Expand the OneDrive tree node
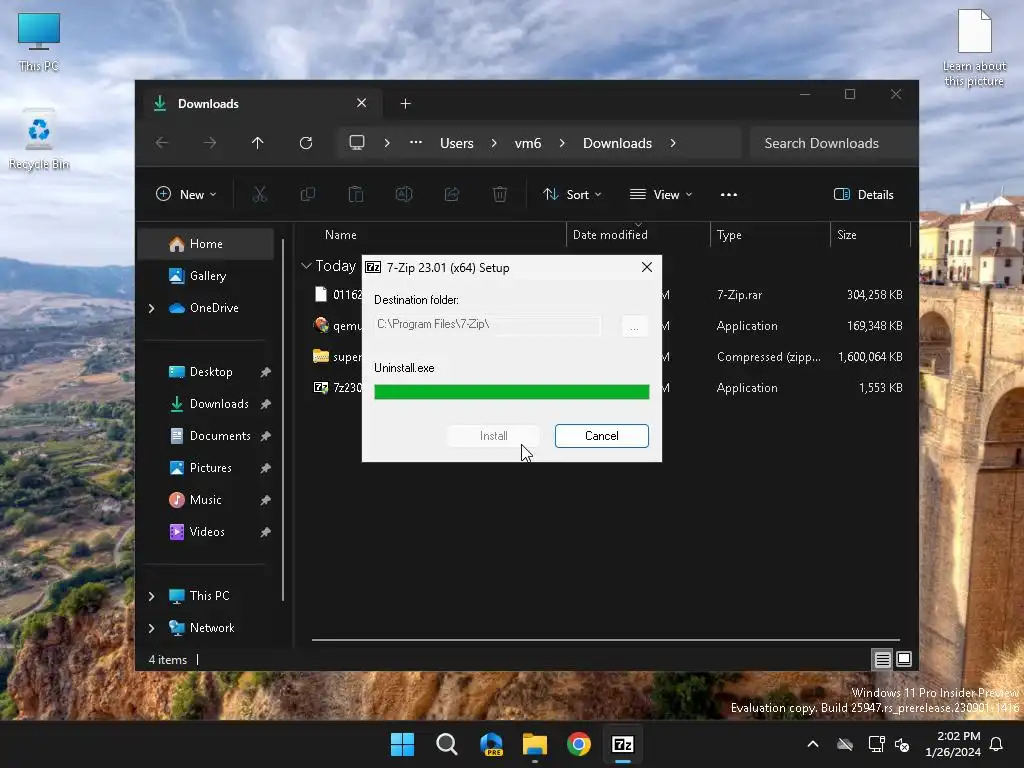 tap(152, 308)
